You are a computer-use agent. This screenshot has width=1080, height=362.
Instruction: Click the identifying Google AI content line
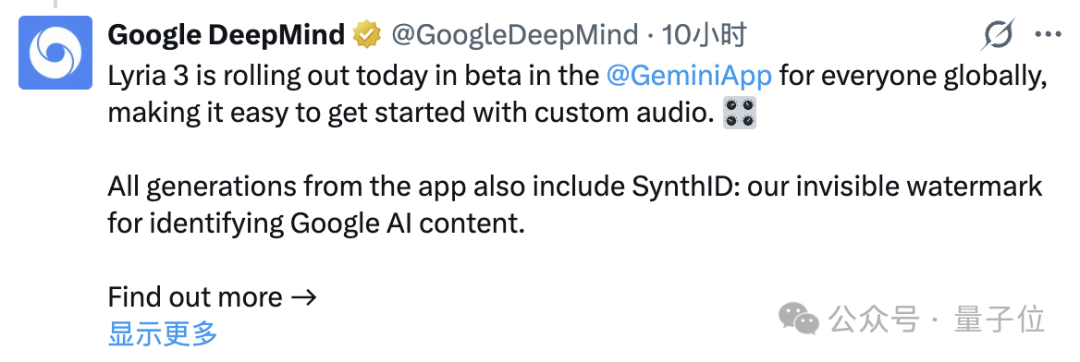tap(316, 224)
